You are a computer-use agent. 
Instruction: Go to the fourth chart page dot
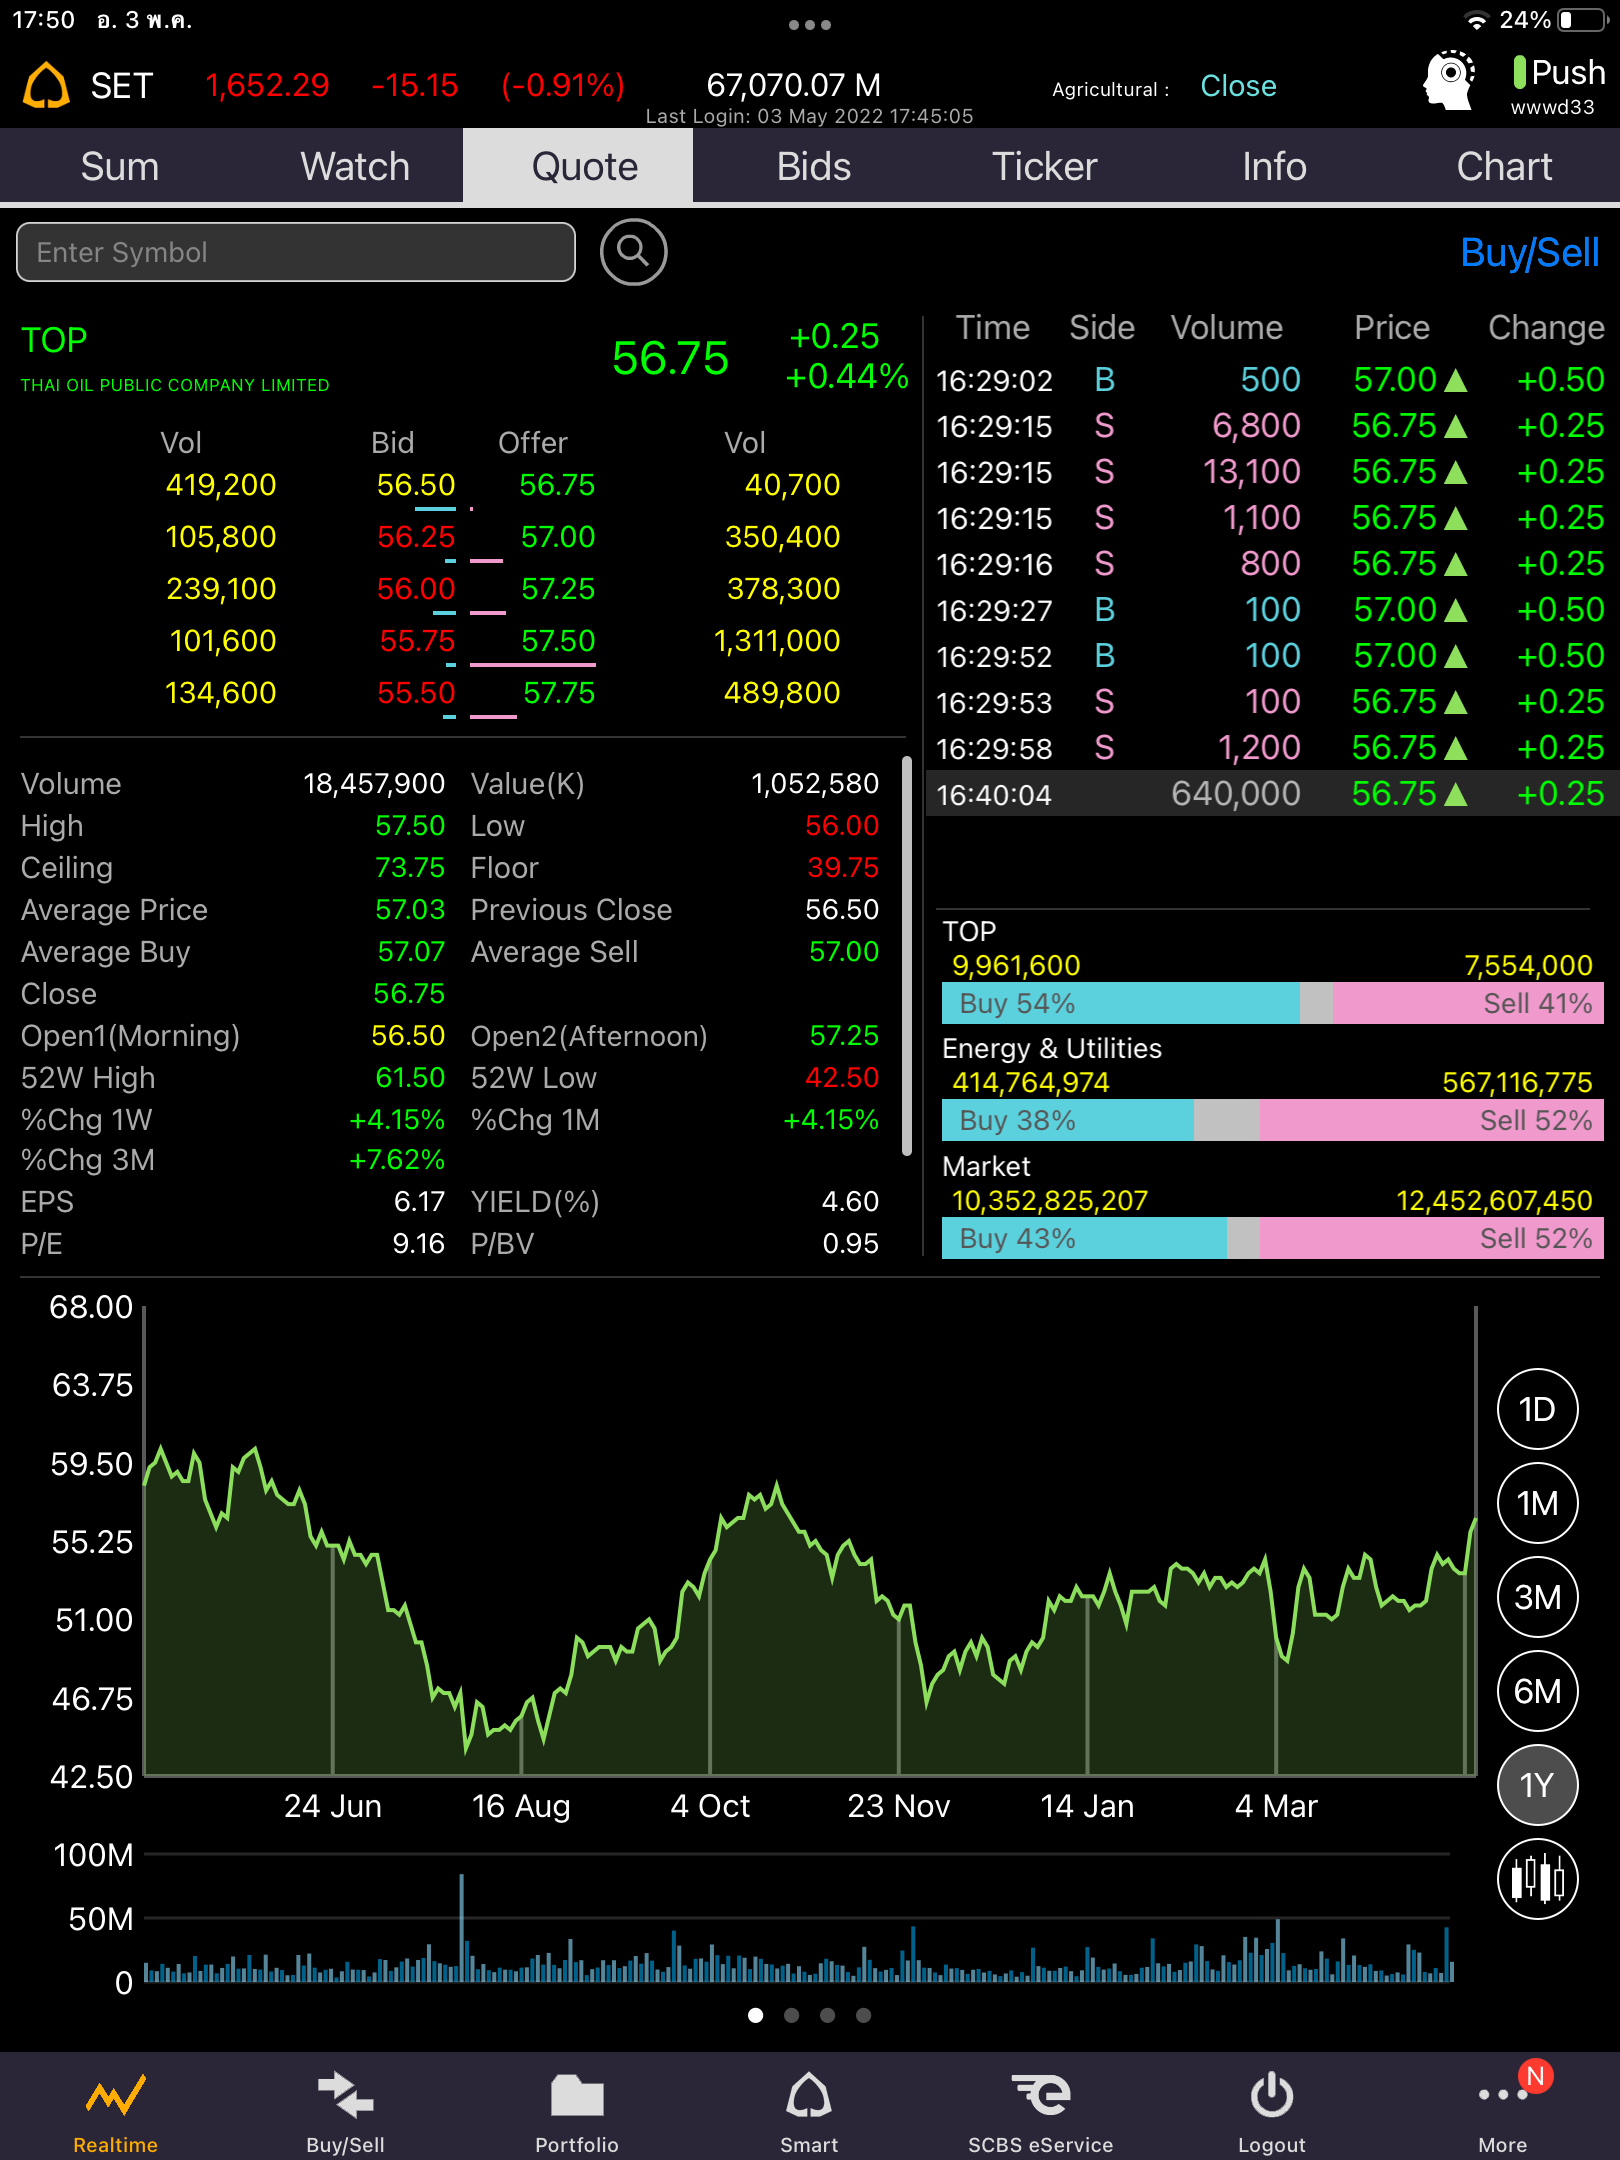tap(864, 2015)
